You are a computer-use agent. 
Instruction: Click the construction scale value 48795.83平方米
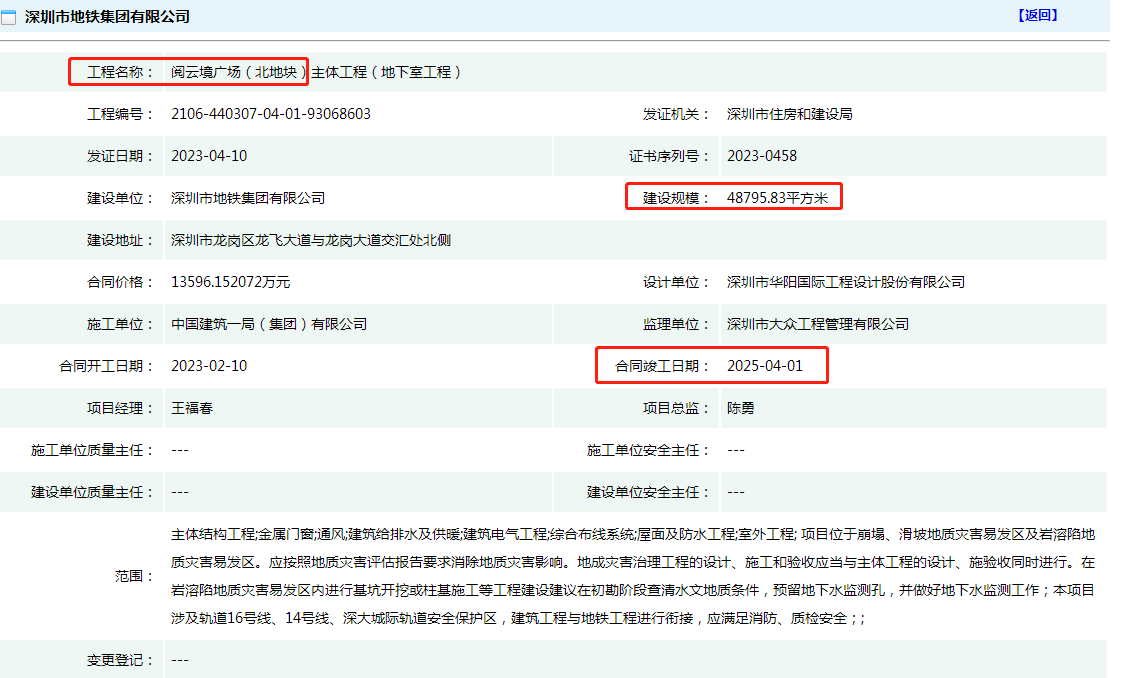pos(778,198)
